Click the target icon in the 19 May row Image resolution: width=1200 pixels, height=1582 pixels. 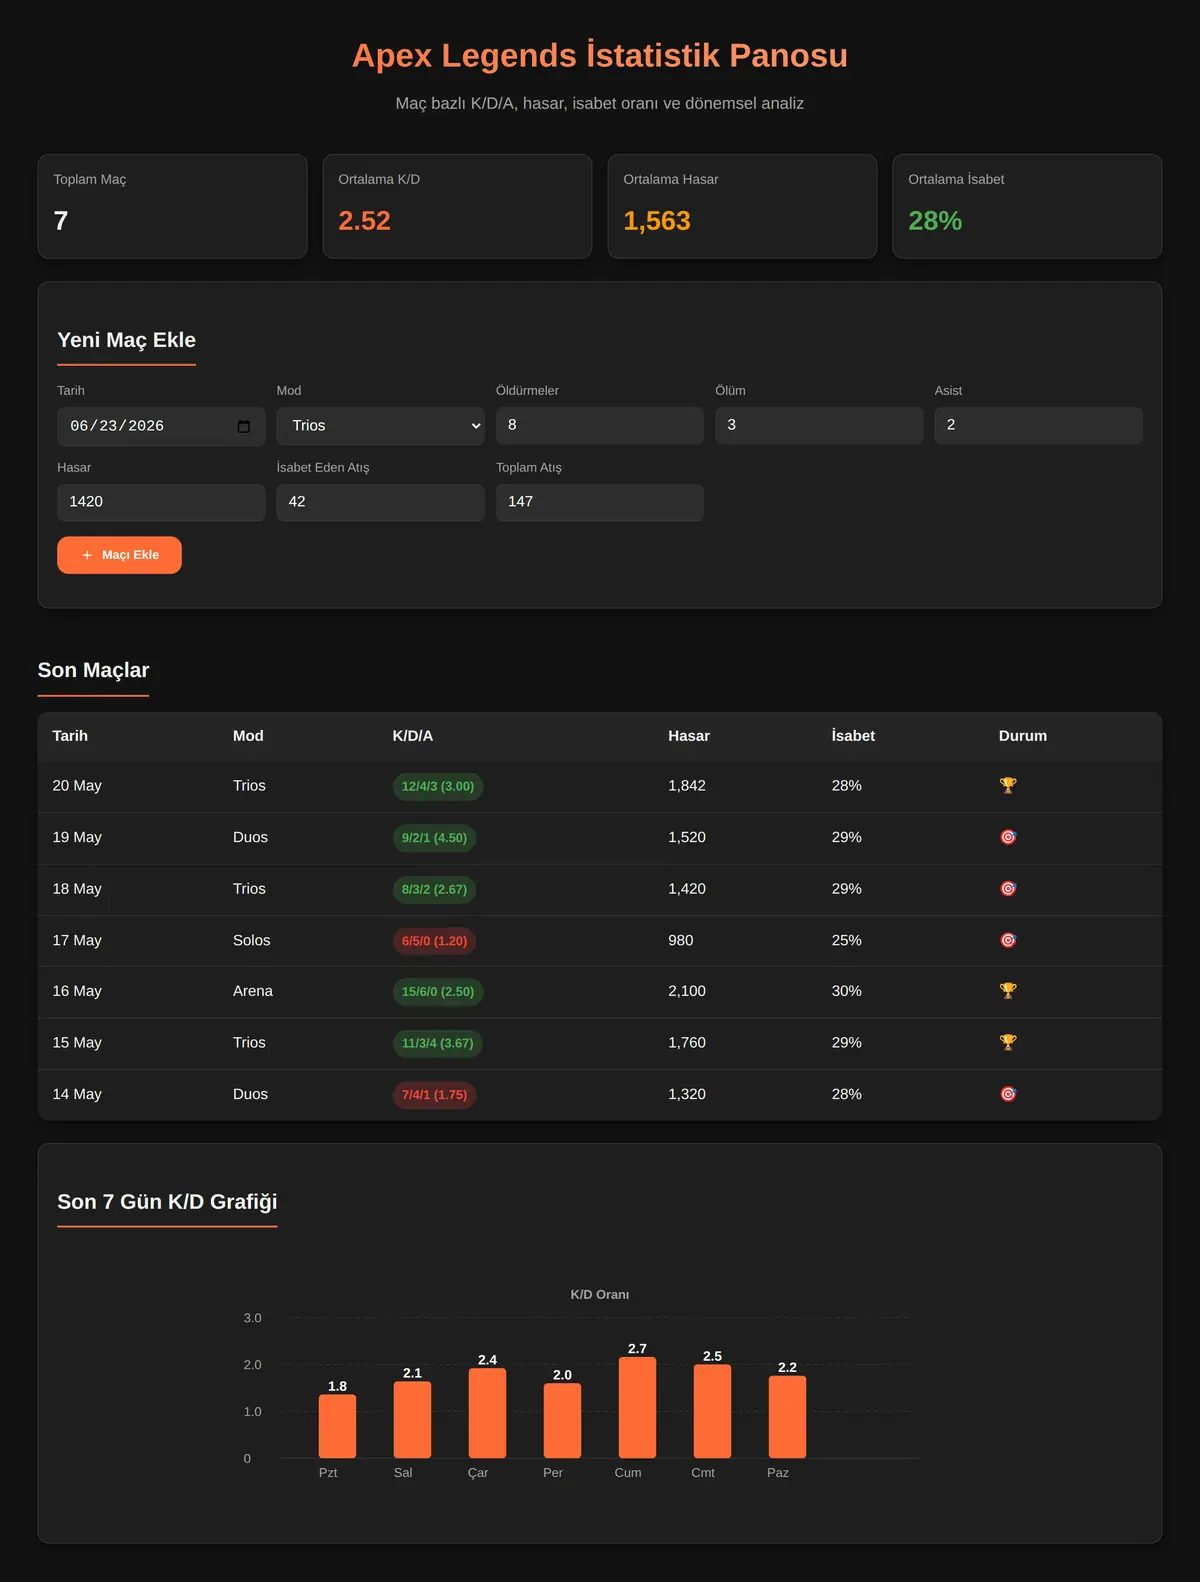[x=1008, y=837]
